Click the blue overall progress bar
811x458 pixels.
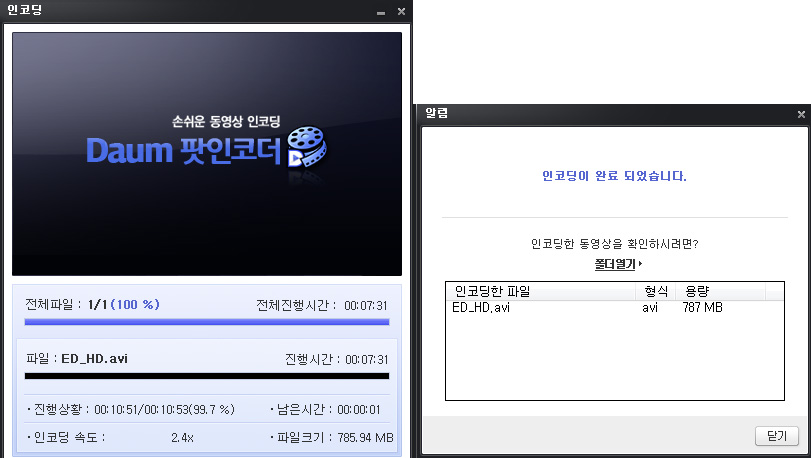coord(207,322)
